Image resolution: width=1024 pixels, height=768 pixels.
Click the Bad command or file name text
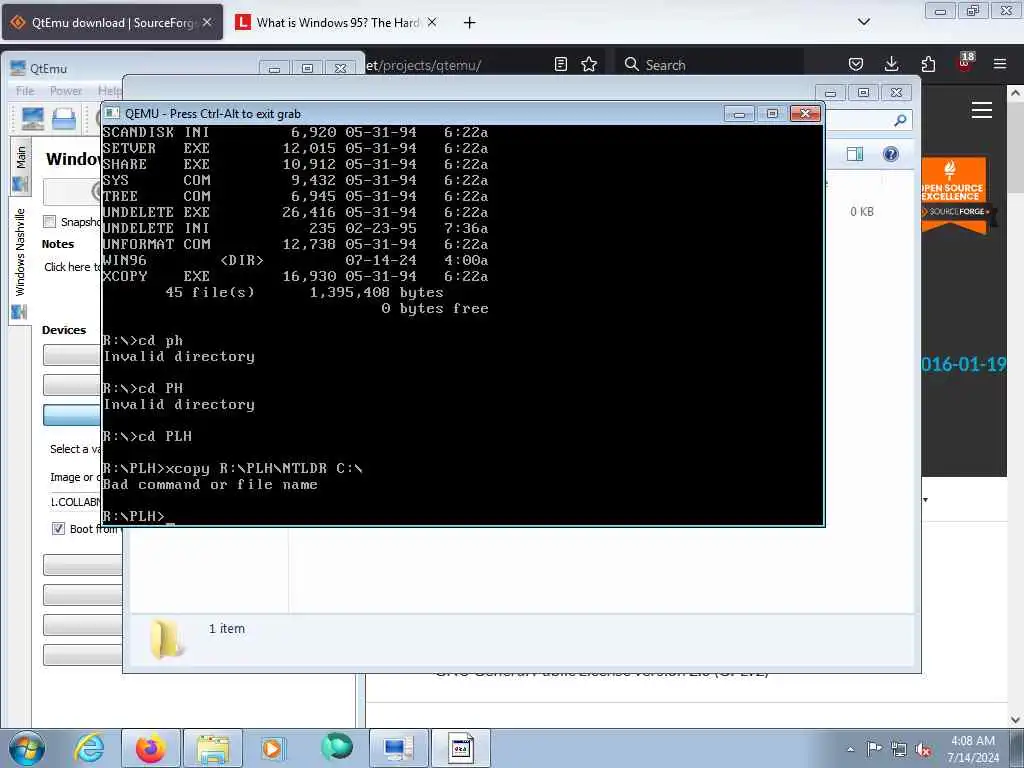click(x=210, y=485)
